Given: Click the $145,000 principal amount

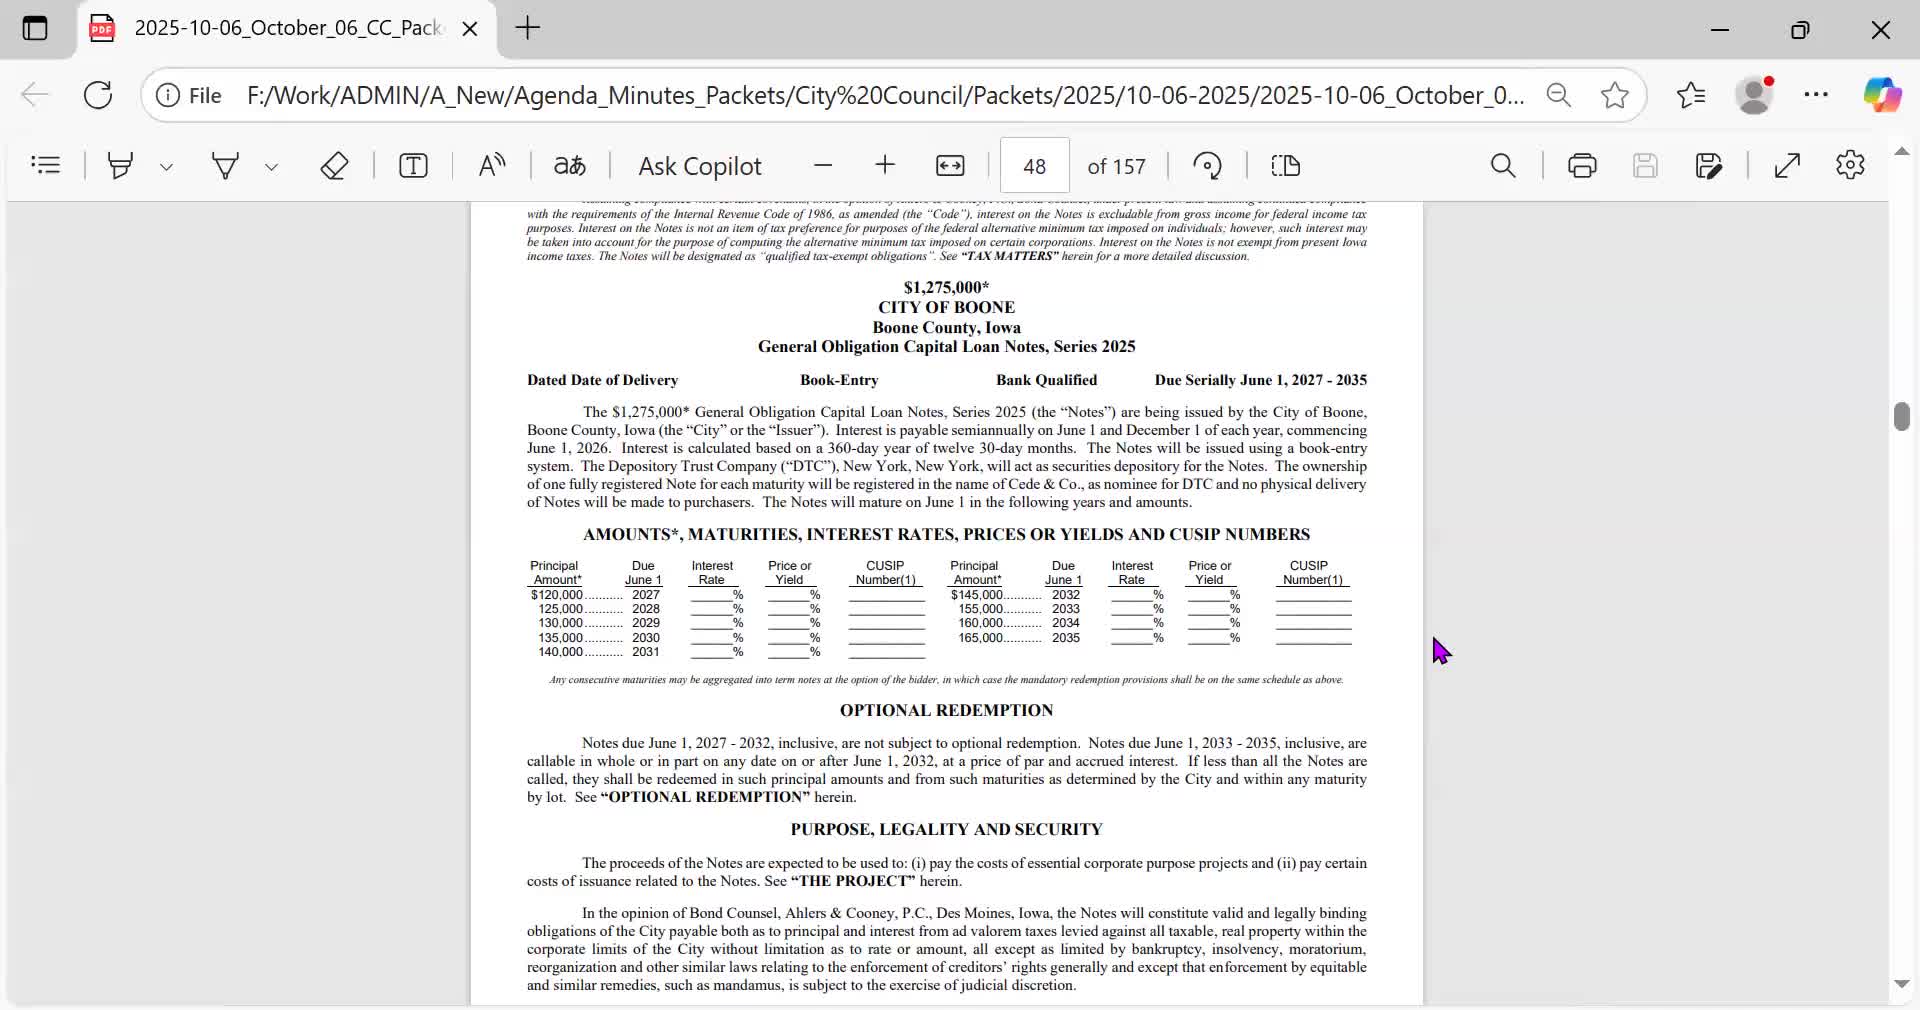Looking at the screenshot, I should (x=977, y=595).
